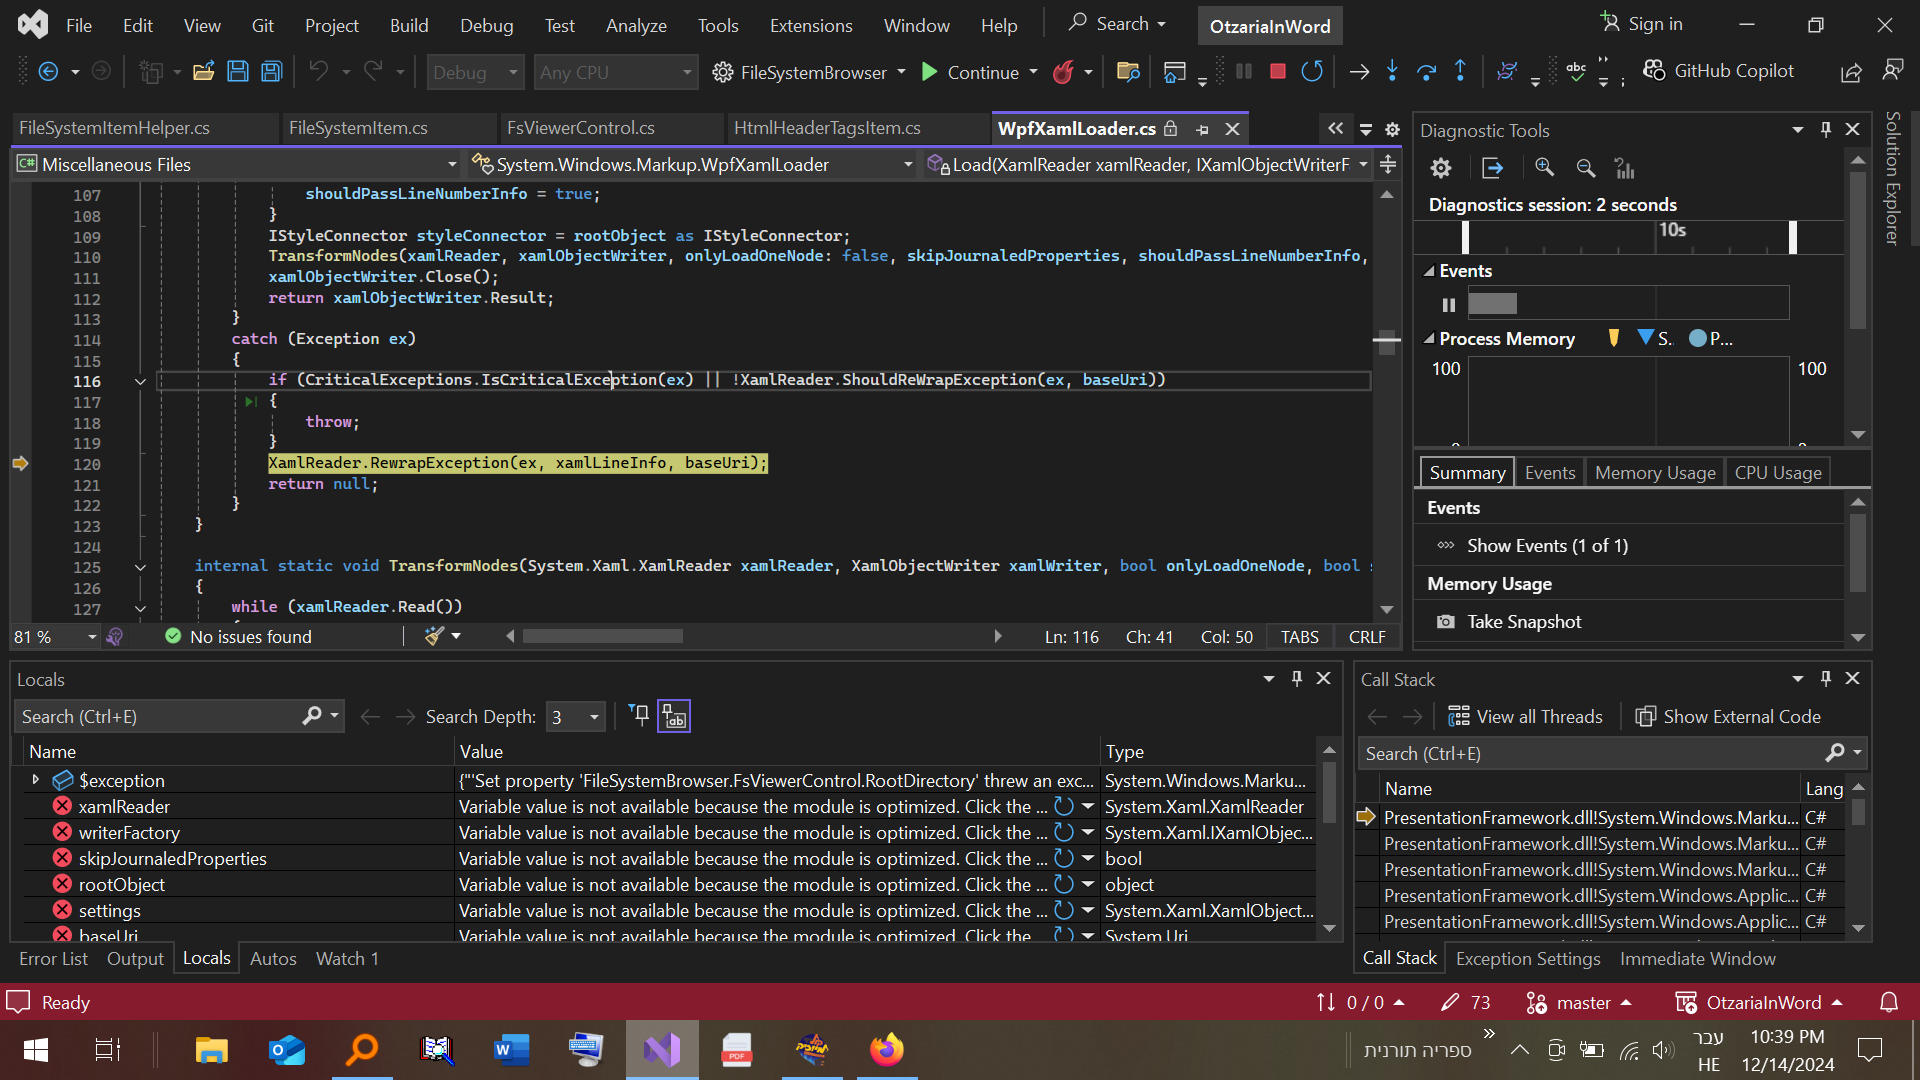Screen dimensions: 1920x1080
Task: Toggle the Locals pin properties button
Action: [x=639, y=716]
